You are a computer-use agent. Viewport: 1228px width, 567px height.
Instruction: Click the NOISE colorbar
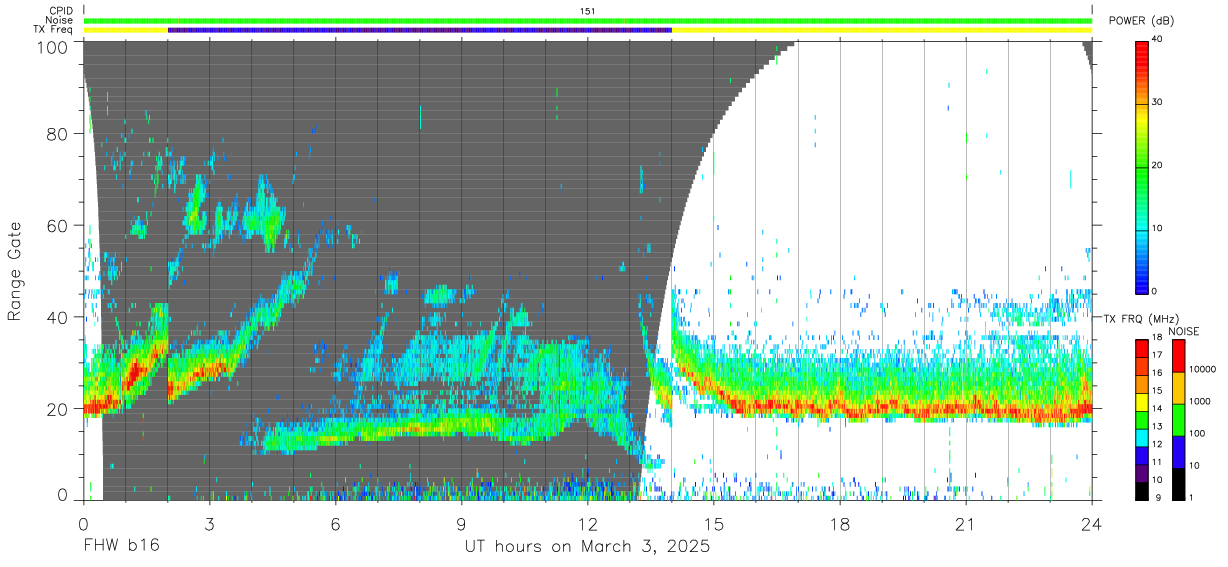point(1178,419)
